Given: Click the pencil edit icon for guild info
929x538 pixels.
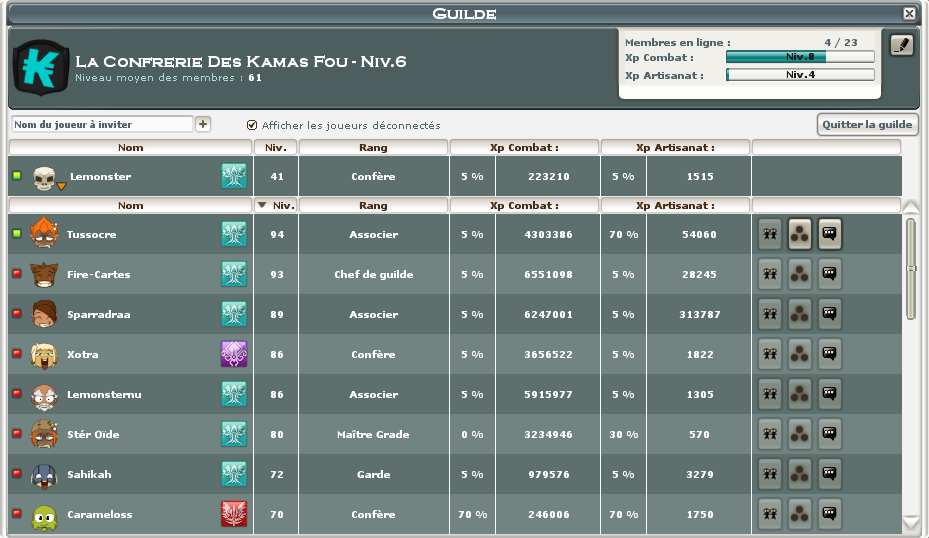Looking at the screenshot, I should click(901, 45).
